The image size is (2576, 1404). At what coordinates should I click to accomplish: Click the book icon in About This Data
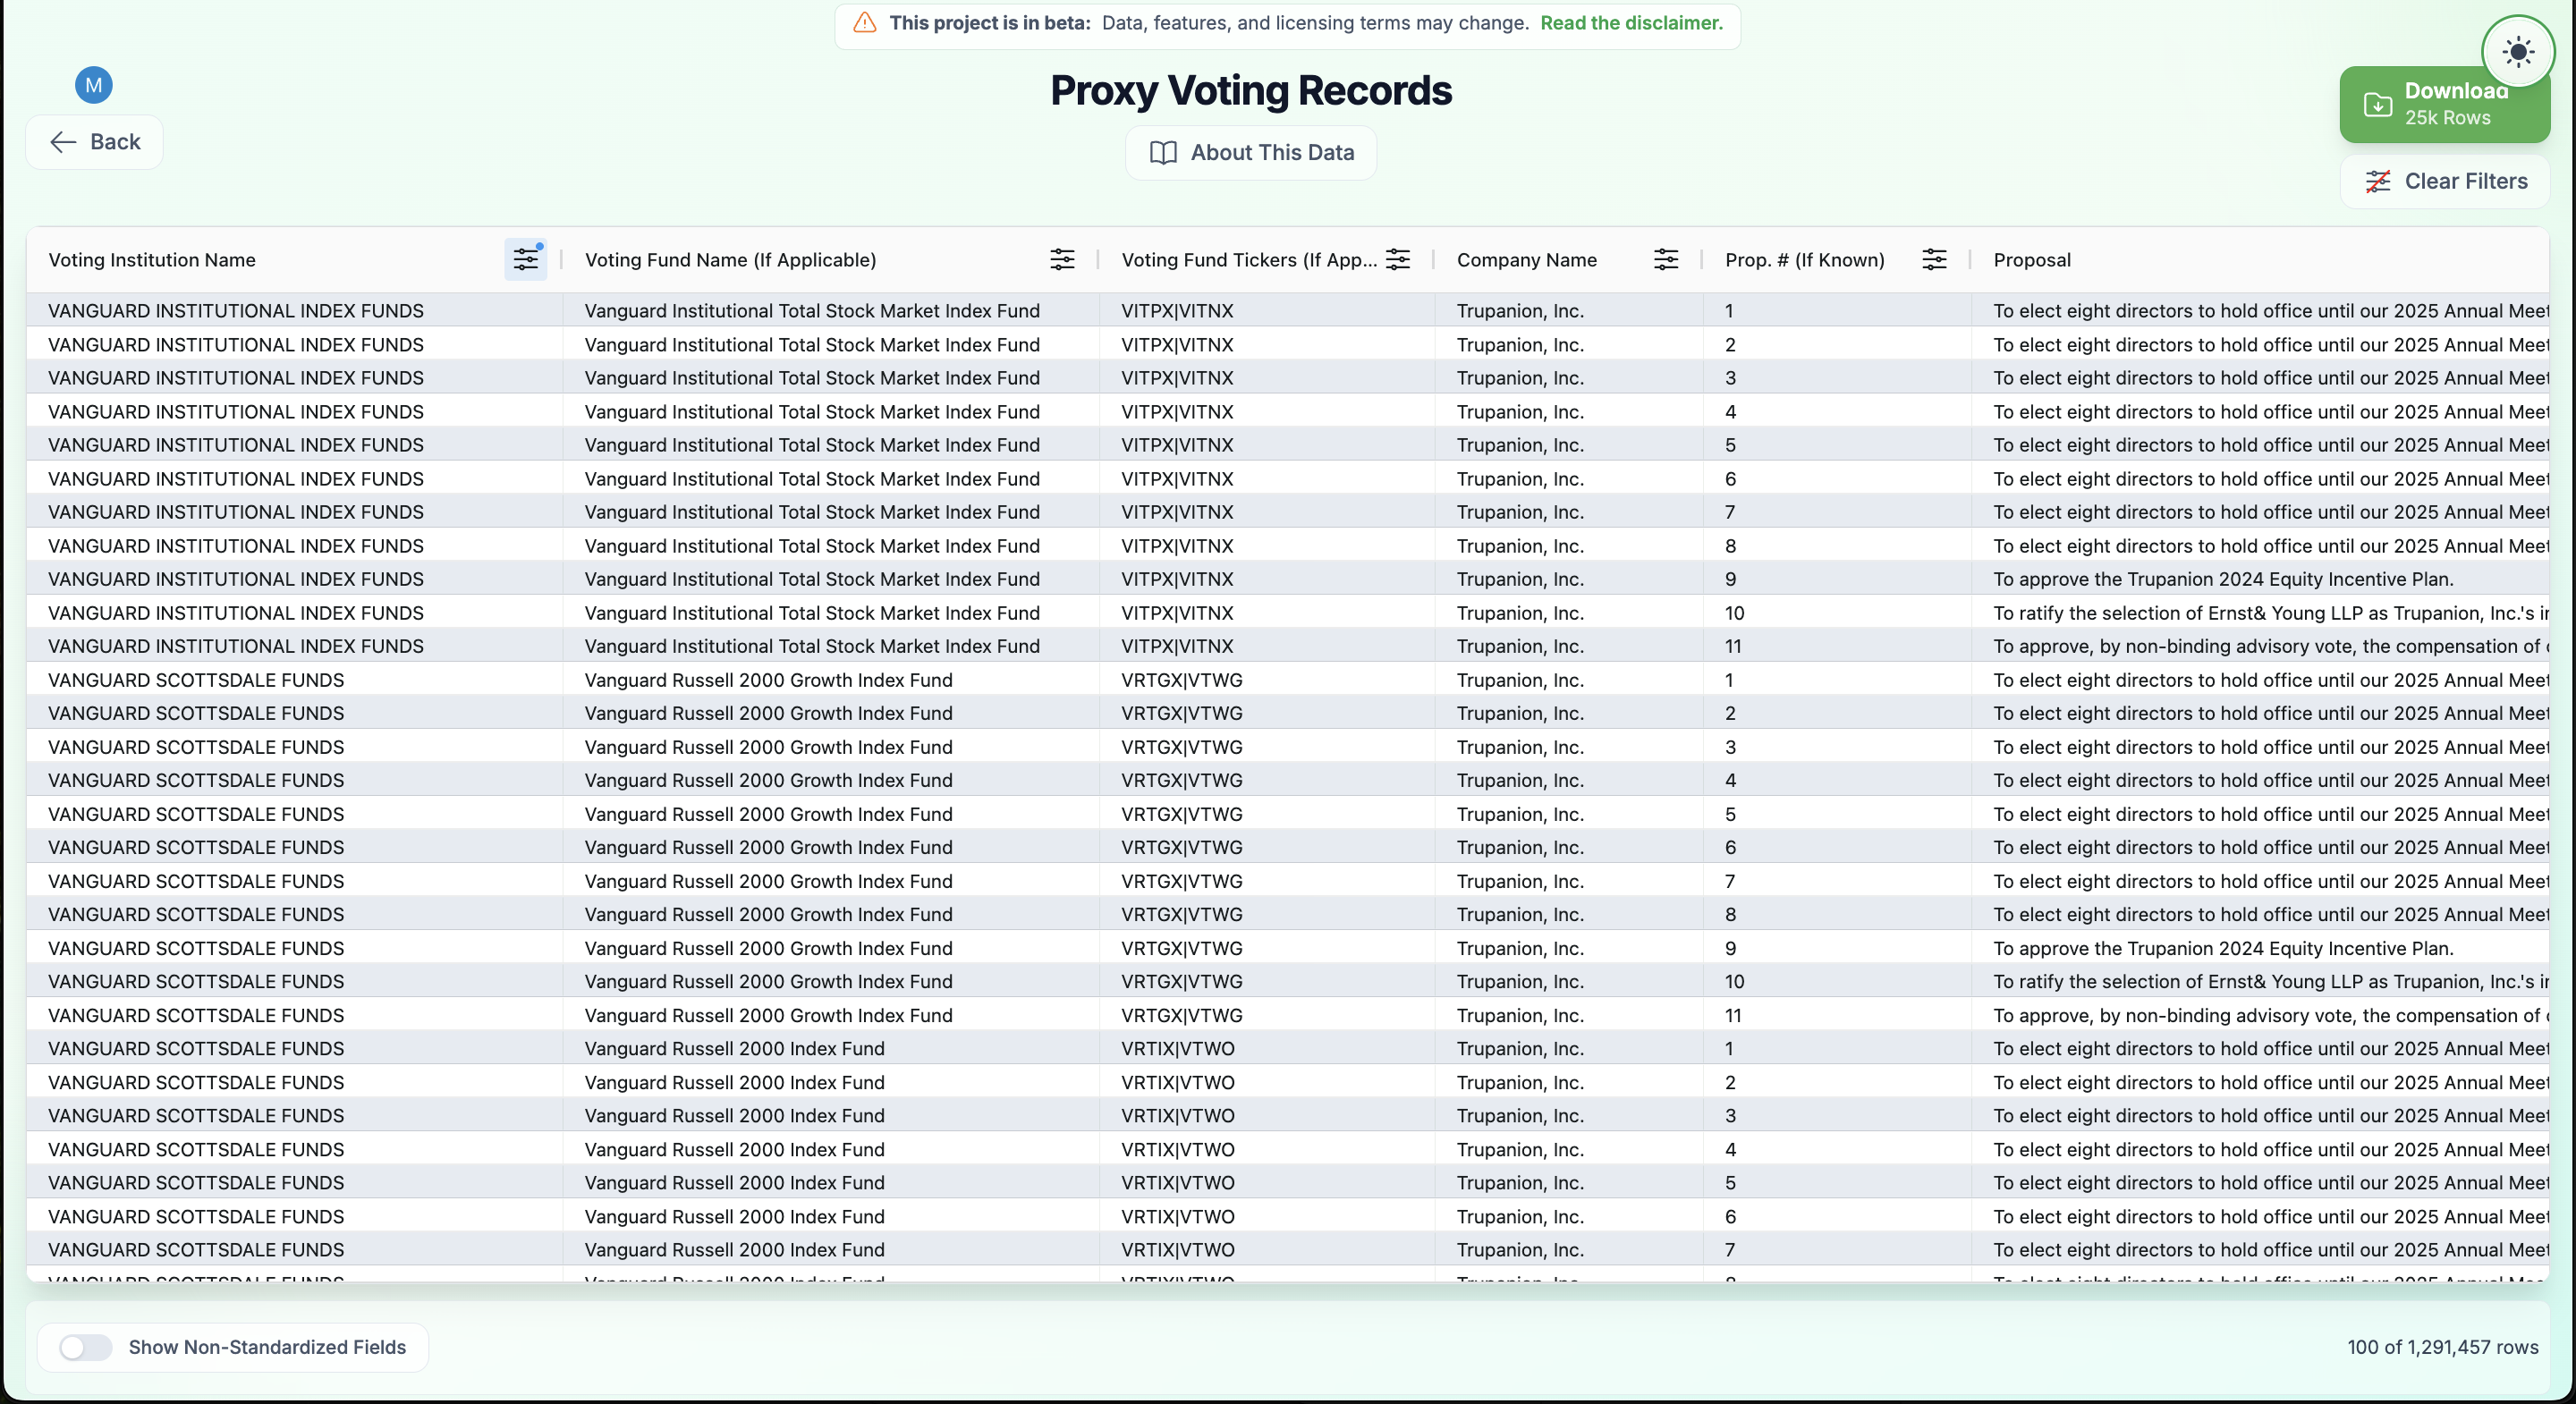click(1163, 153)
